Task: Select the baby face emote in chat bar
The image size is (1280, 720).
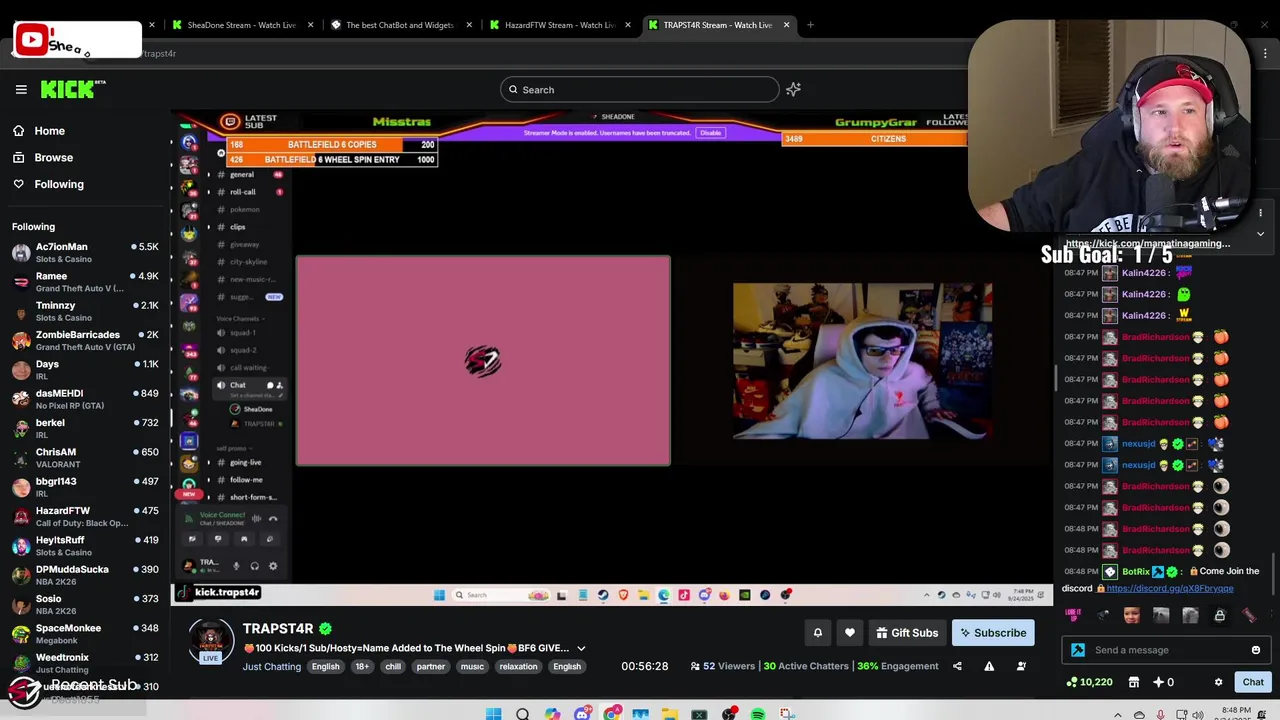Action: [x=1131, y=615]
